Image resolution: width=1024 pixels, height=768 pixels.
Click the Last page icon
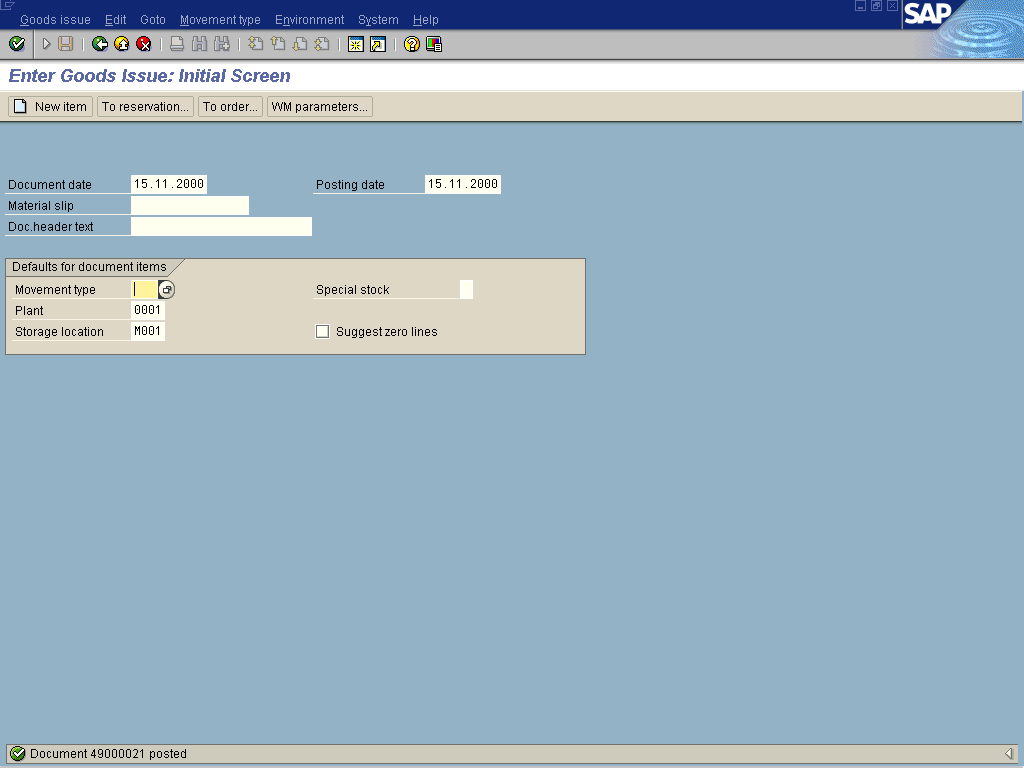tap(322, 44)
